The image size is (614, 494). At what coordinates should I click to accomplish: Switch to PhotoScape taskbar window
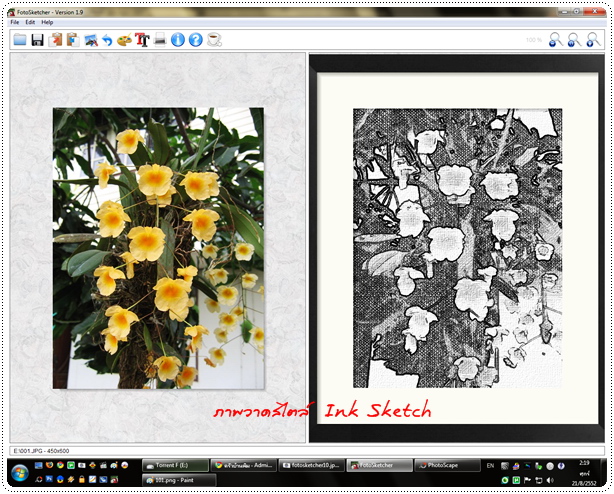448,465
